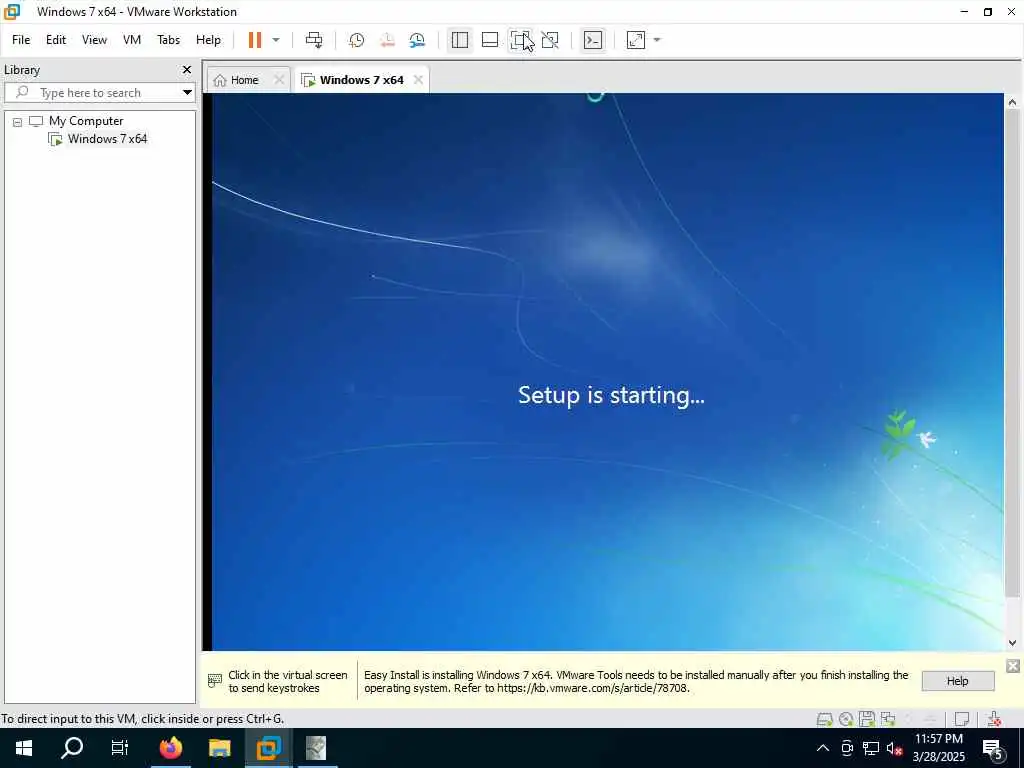The width and height of the screenshot is (1024, 768).
Task: Click the Library panel title
Action: [22, 70]
